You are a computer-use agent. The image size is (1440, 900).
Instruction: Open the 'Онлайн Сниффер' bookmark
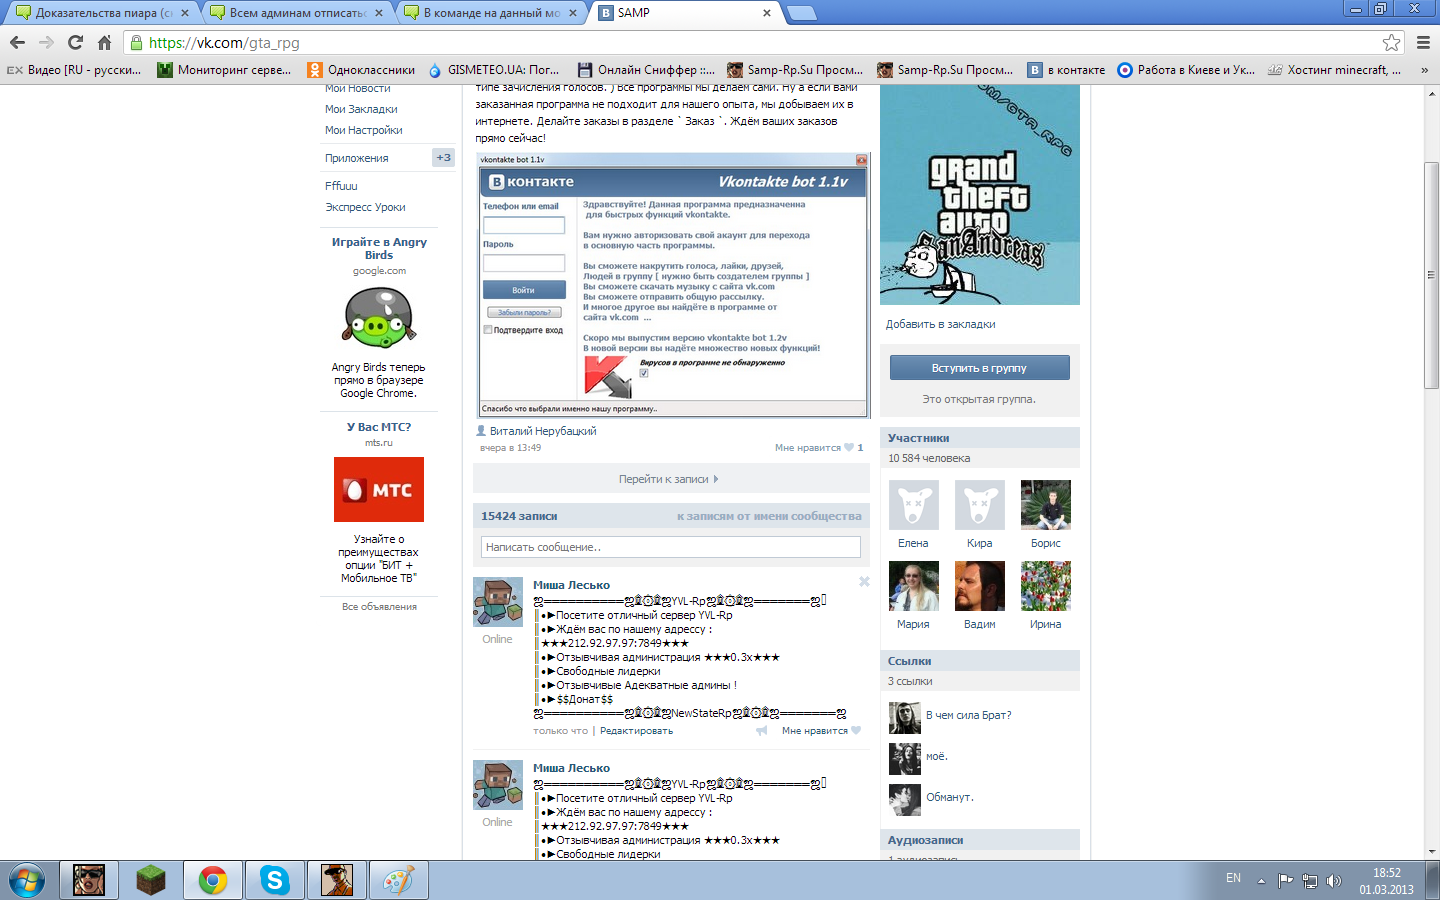tap(646, 70)
